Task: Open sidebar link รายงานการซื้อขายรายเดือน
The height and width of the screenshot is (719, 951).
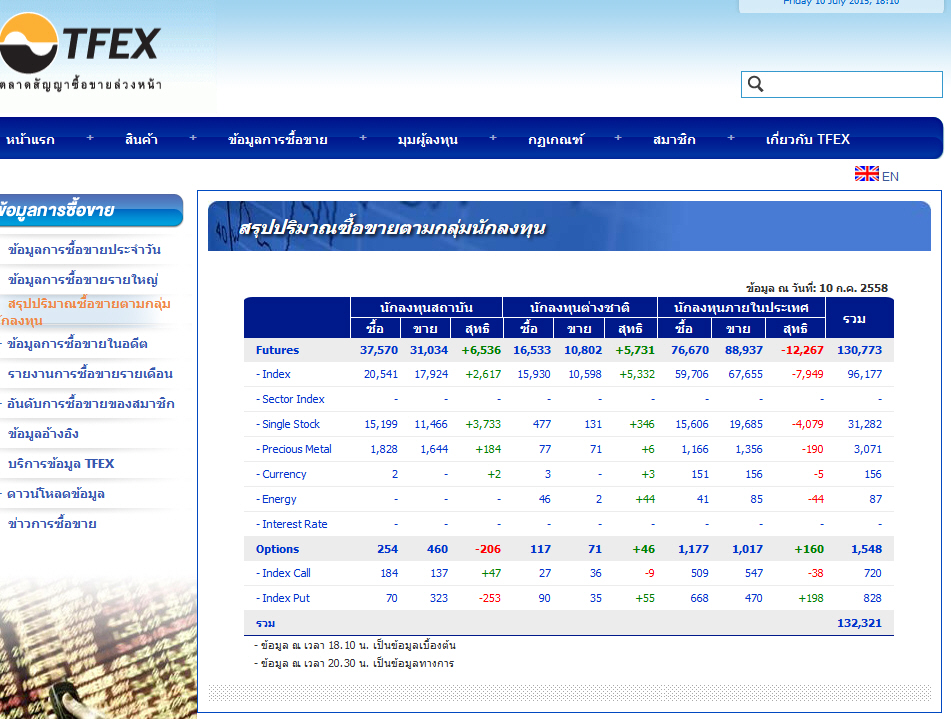Action: tap(90, 374)
